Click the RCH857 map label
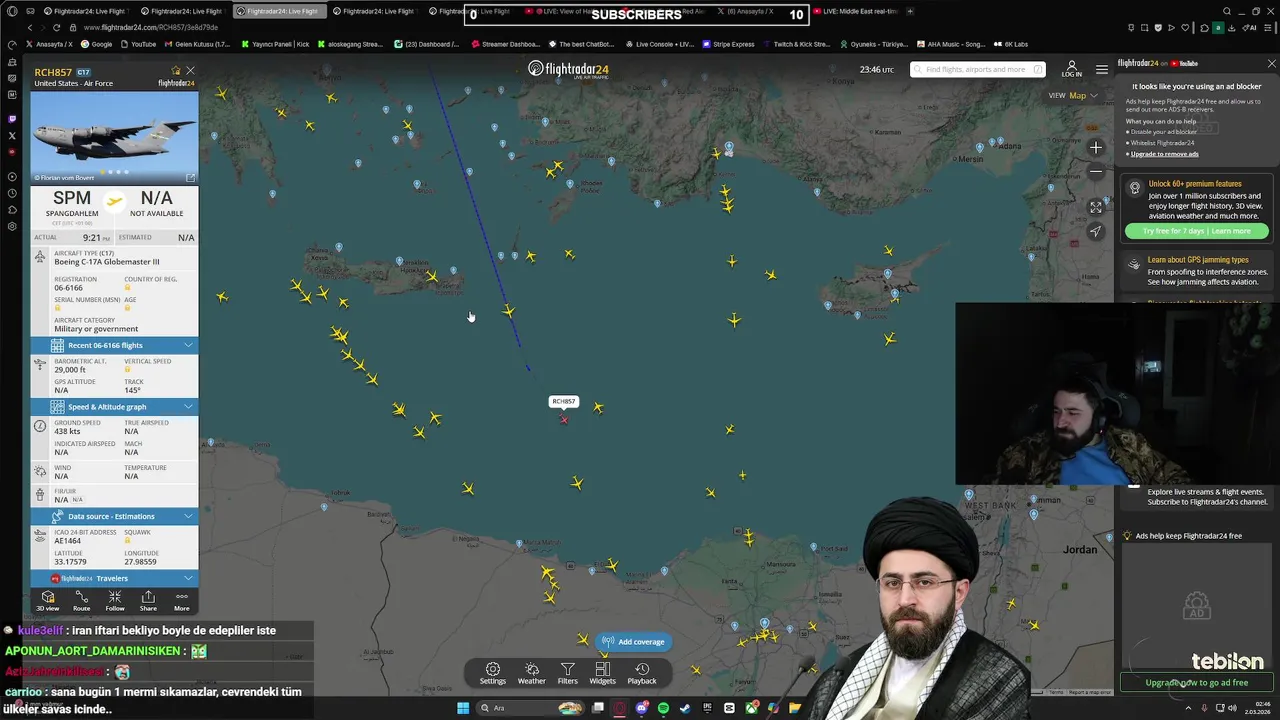 [564, 401]
